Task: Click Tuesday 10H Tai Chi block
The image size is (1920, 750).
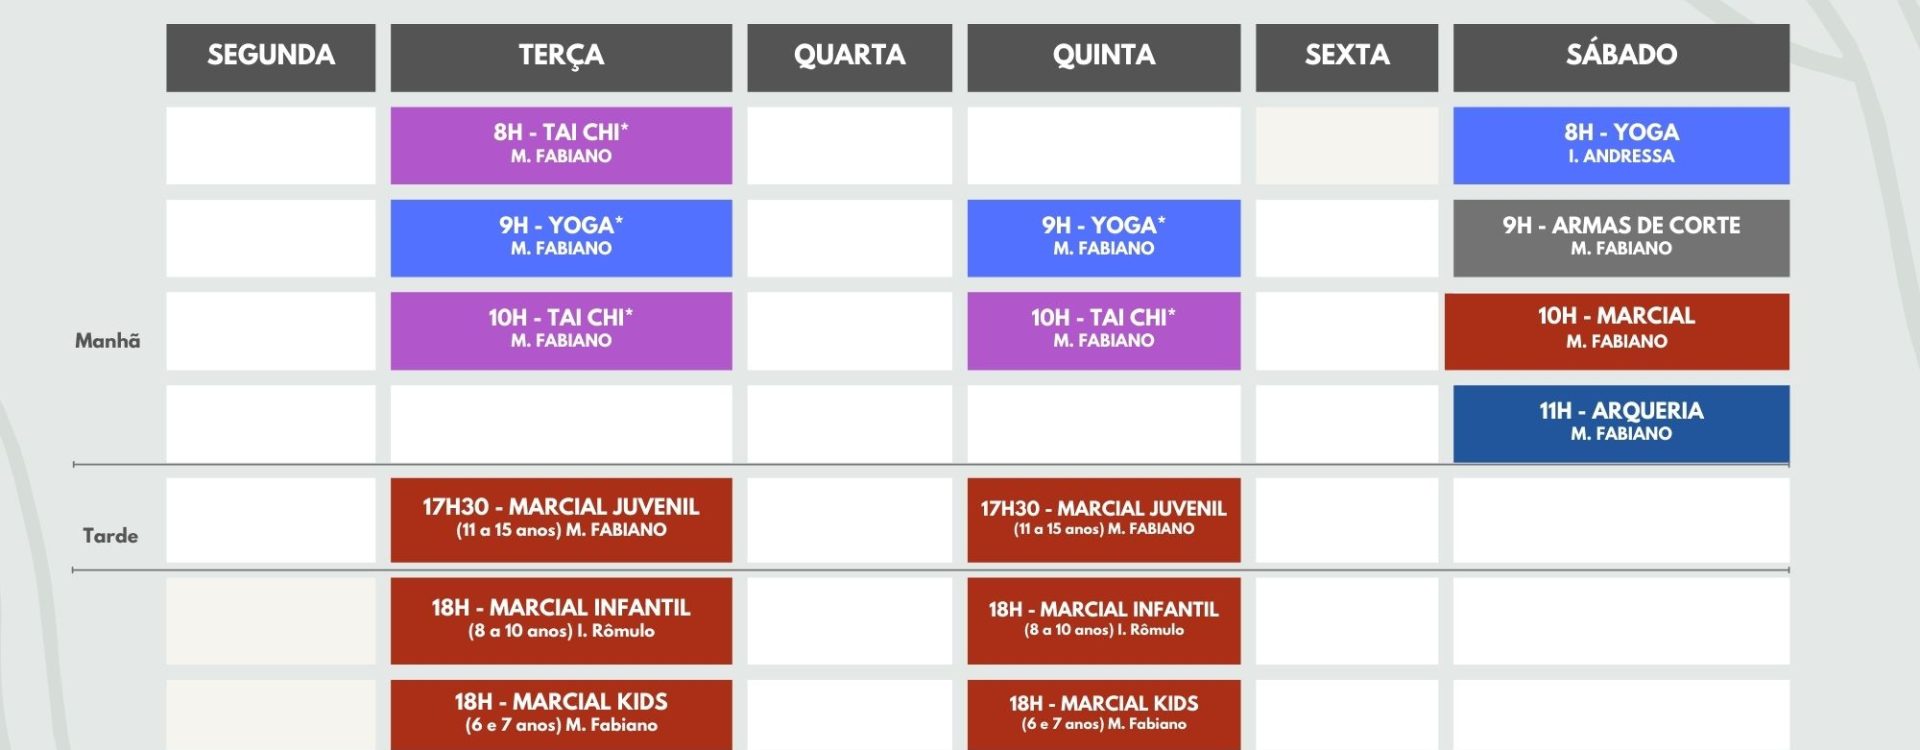Action: [x=561, y=331]
